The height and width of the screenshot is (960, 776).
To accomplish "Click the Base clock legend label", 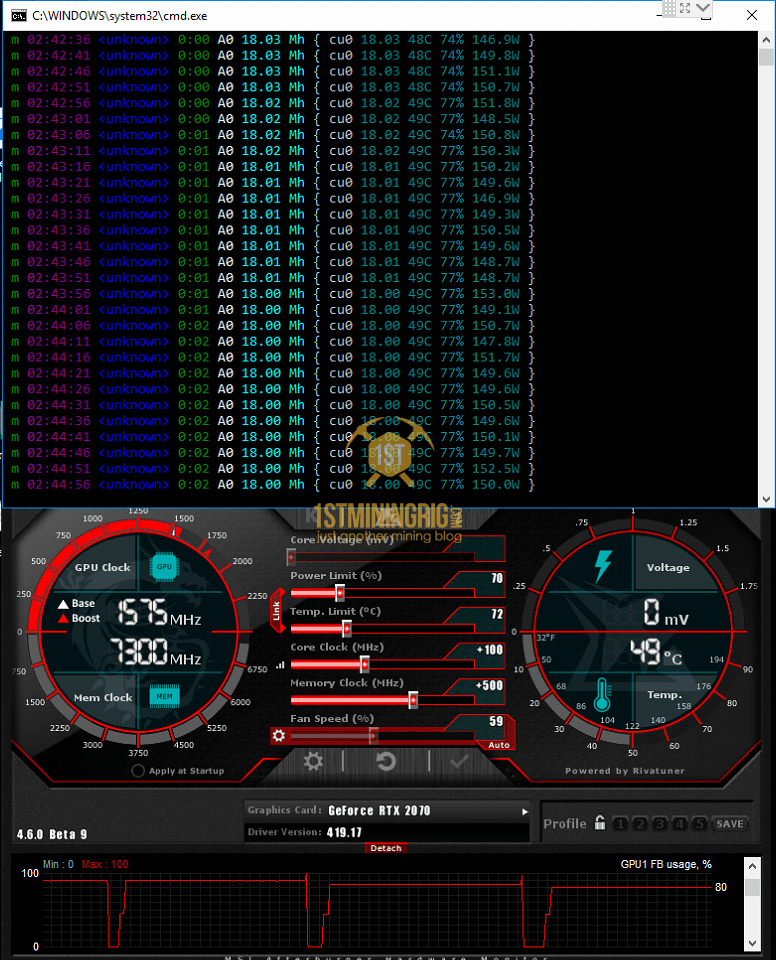I will point(83,604).
